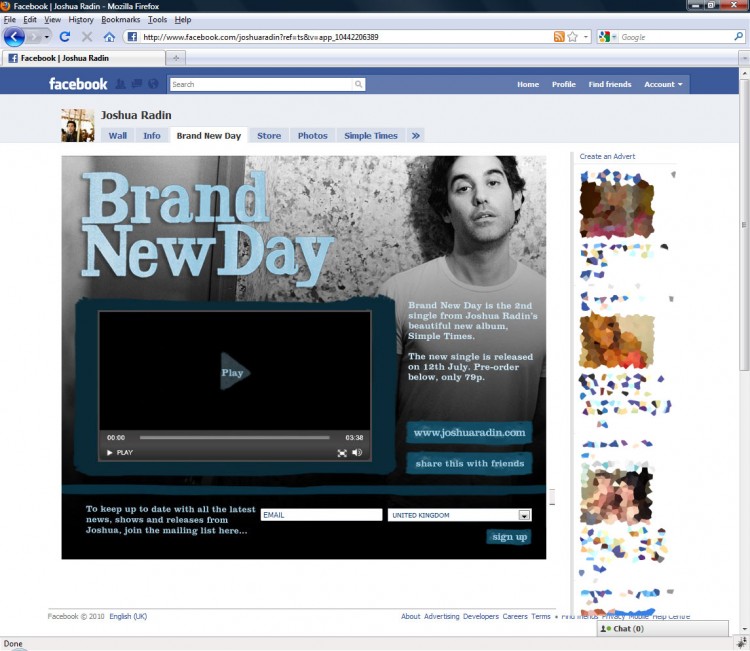The width and height of the screenshot is (750, 651).
Task: Open Joshua Radin profile picture
Action: pos(77,125)
